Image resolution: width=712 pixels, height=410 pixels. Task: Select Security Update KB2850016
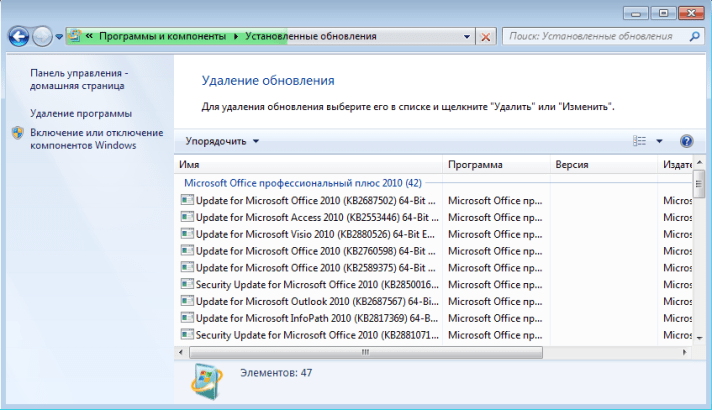[x=317, y=285]
